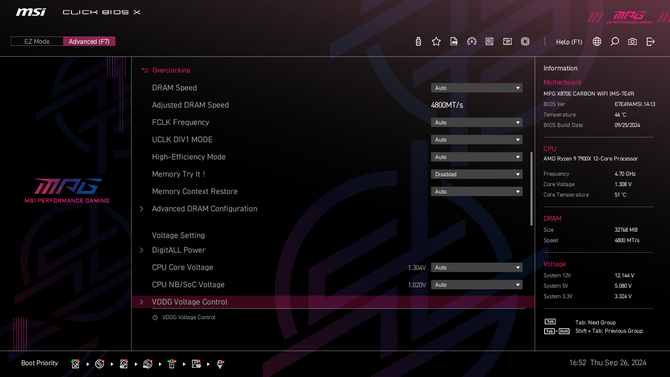
Task: Open the CPU NB/SoC Voltage dropdown
Action: (476, 285)
